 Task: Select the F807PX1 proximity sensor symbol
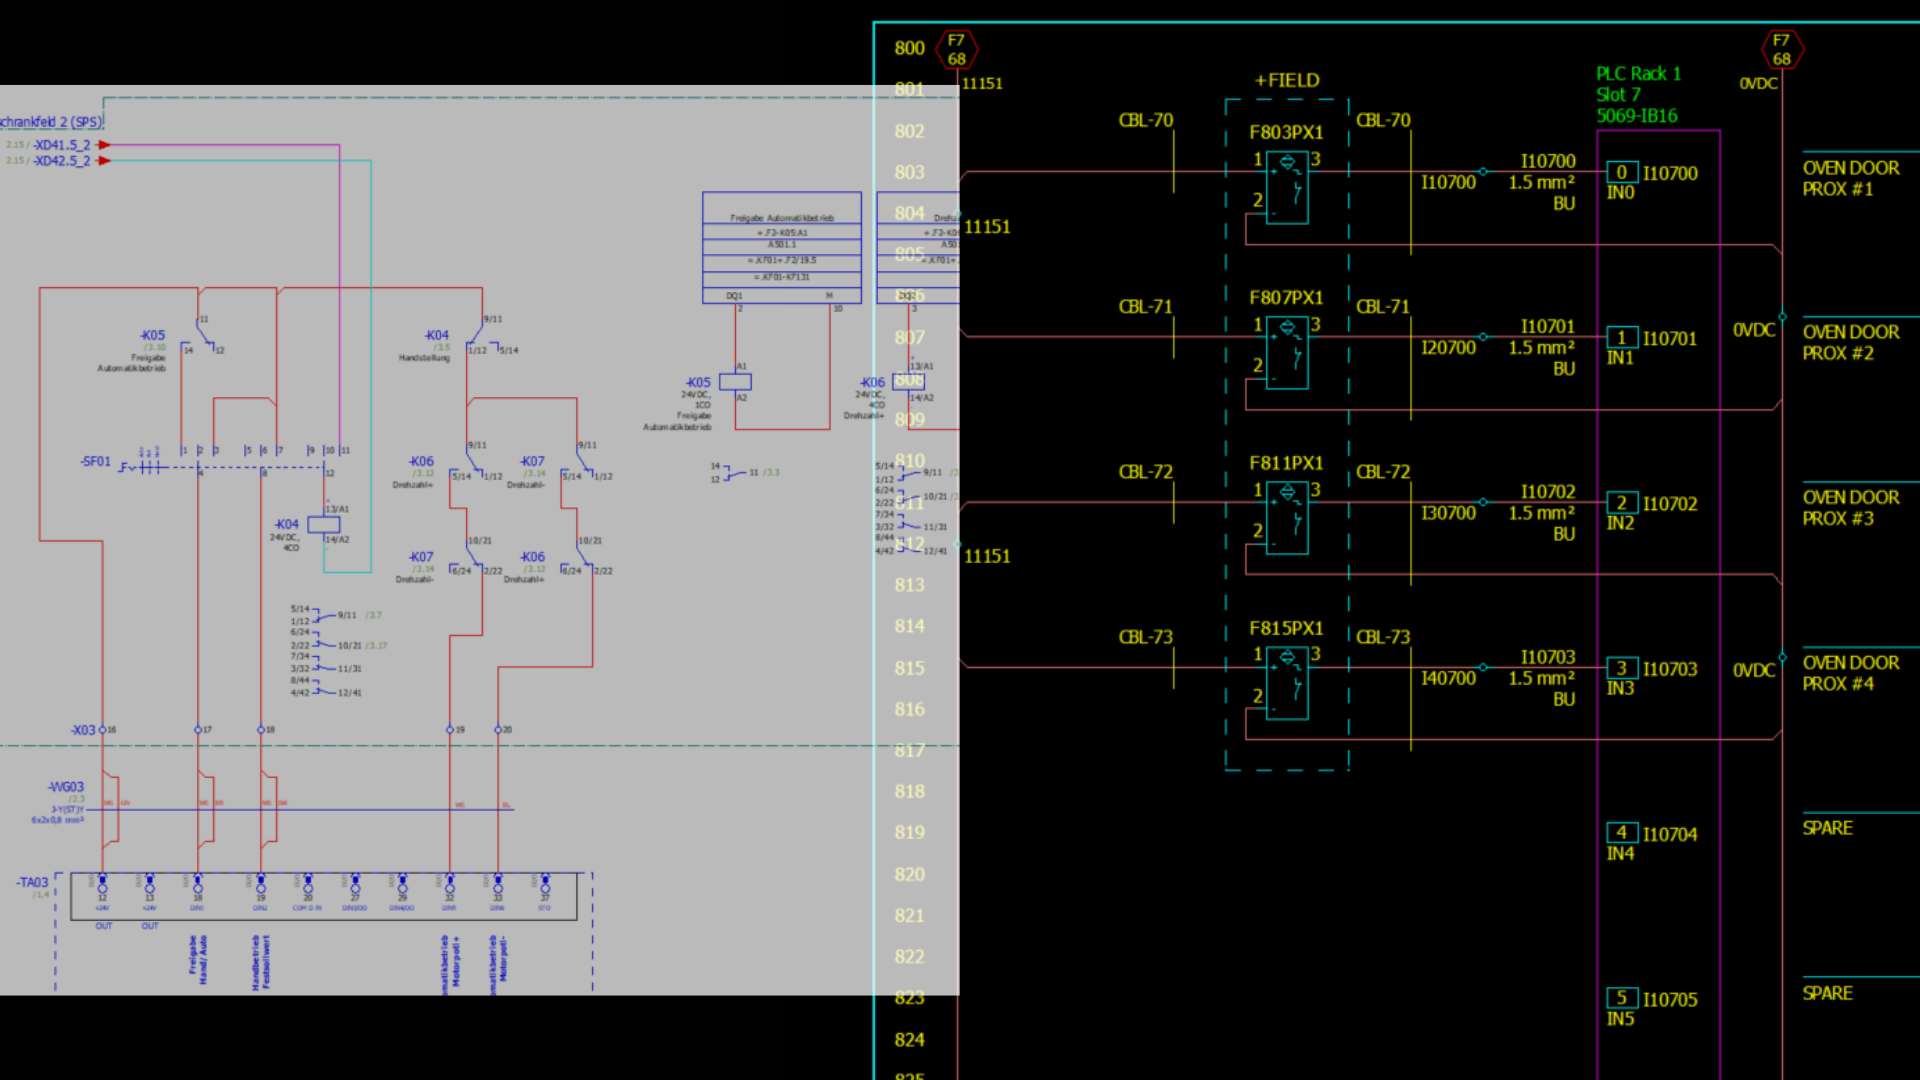pyautogui.click(x=1288, y=350)
